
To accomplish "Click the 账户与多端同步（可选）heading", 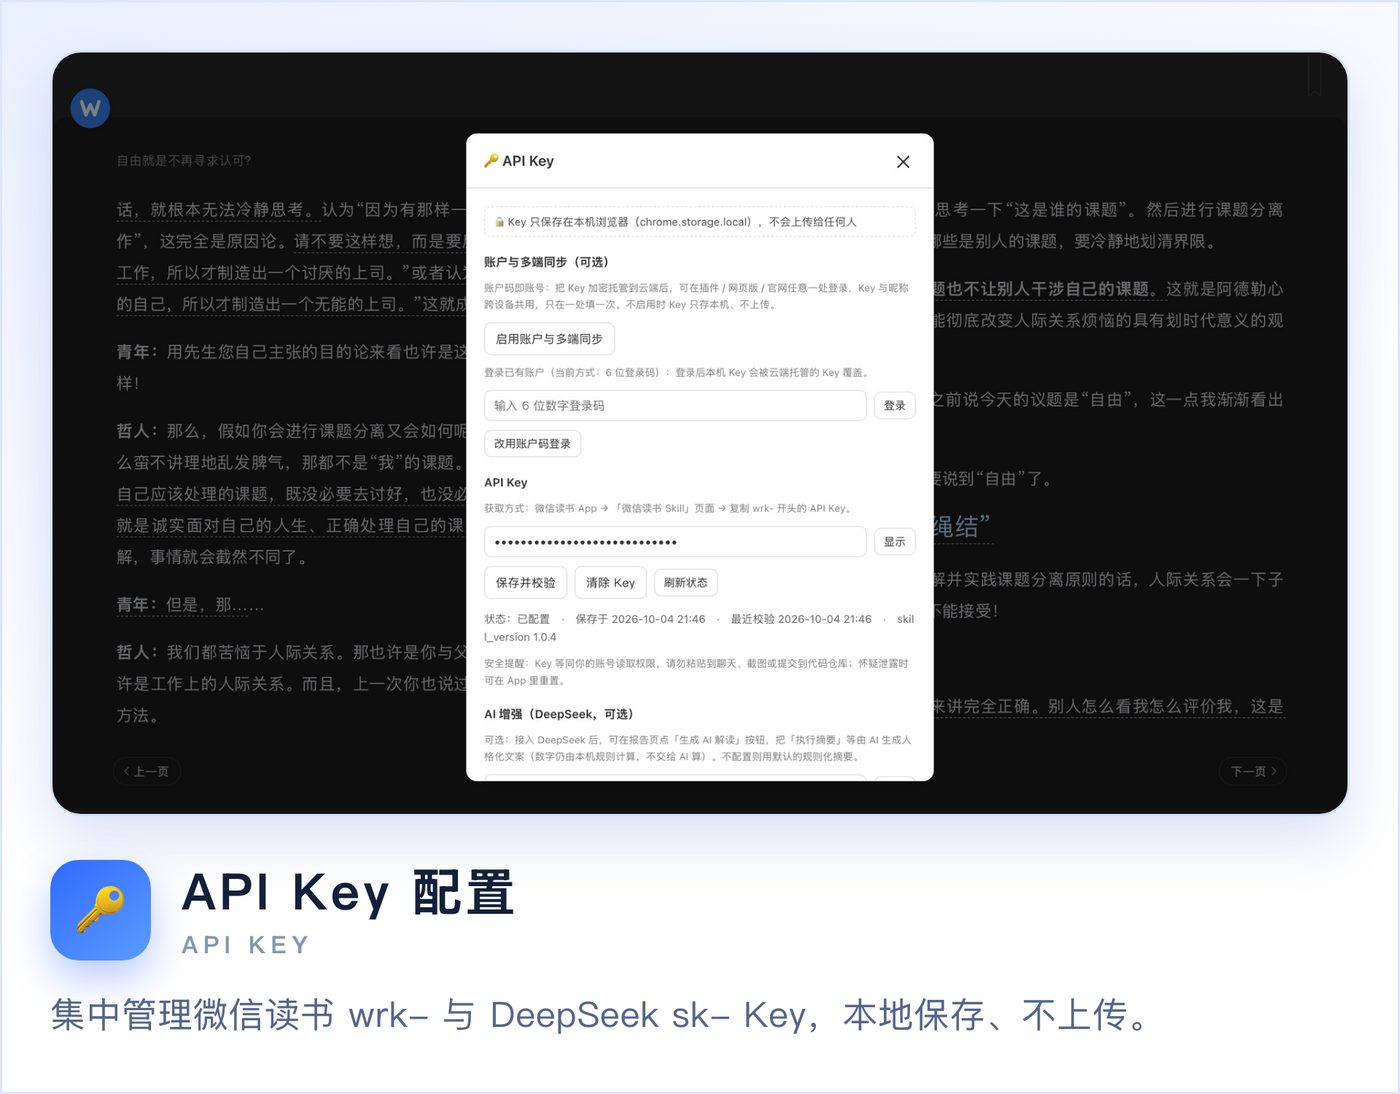I will (x=546, y=262).
